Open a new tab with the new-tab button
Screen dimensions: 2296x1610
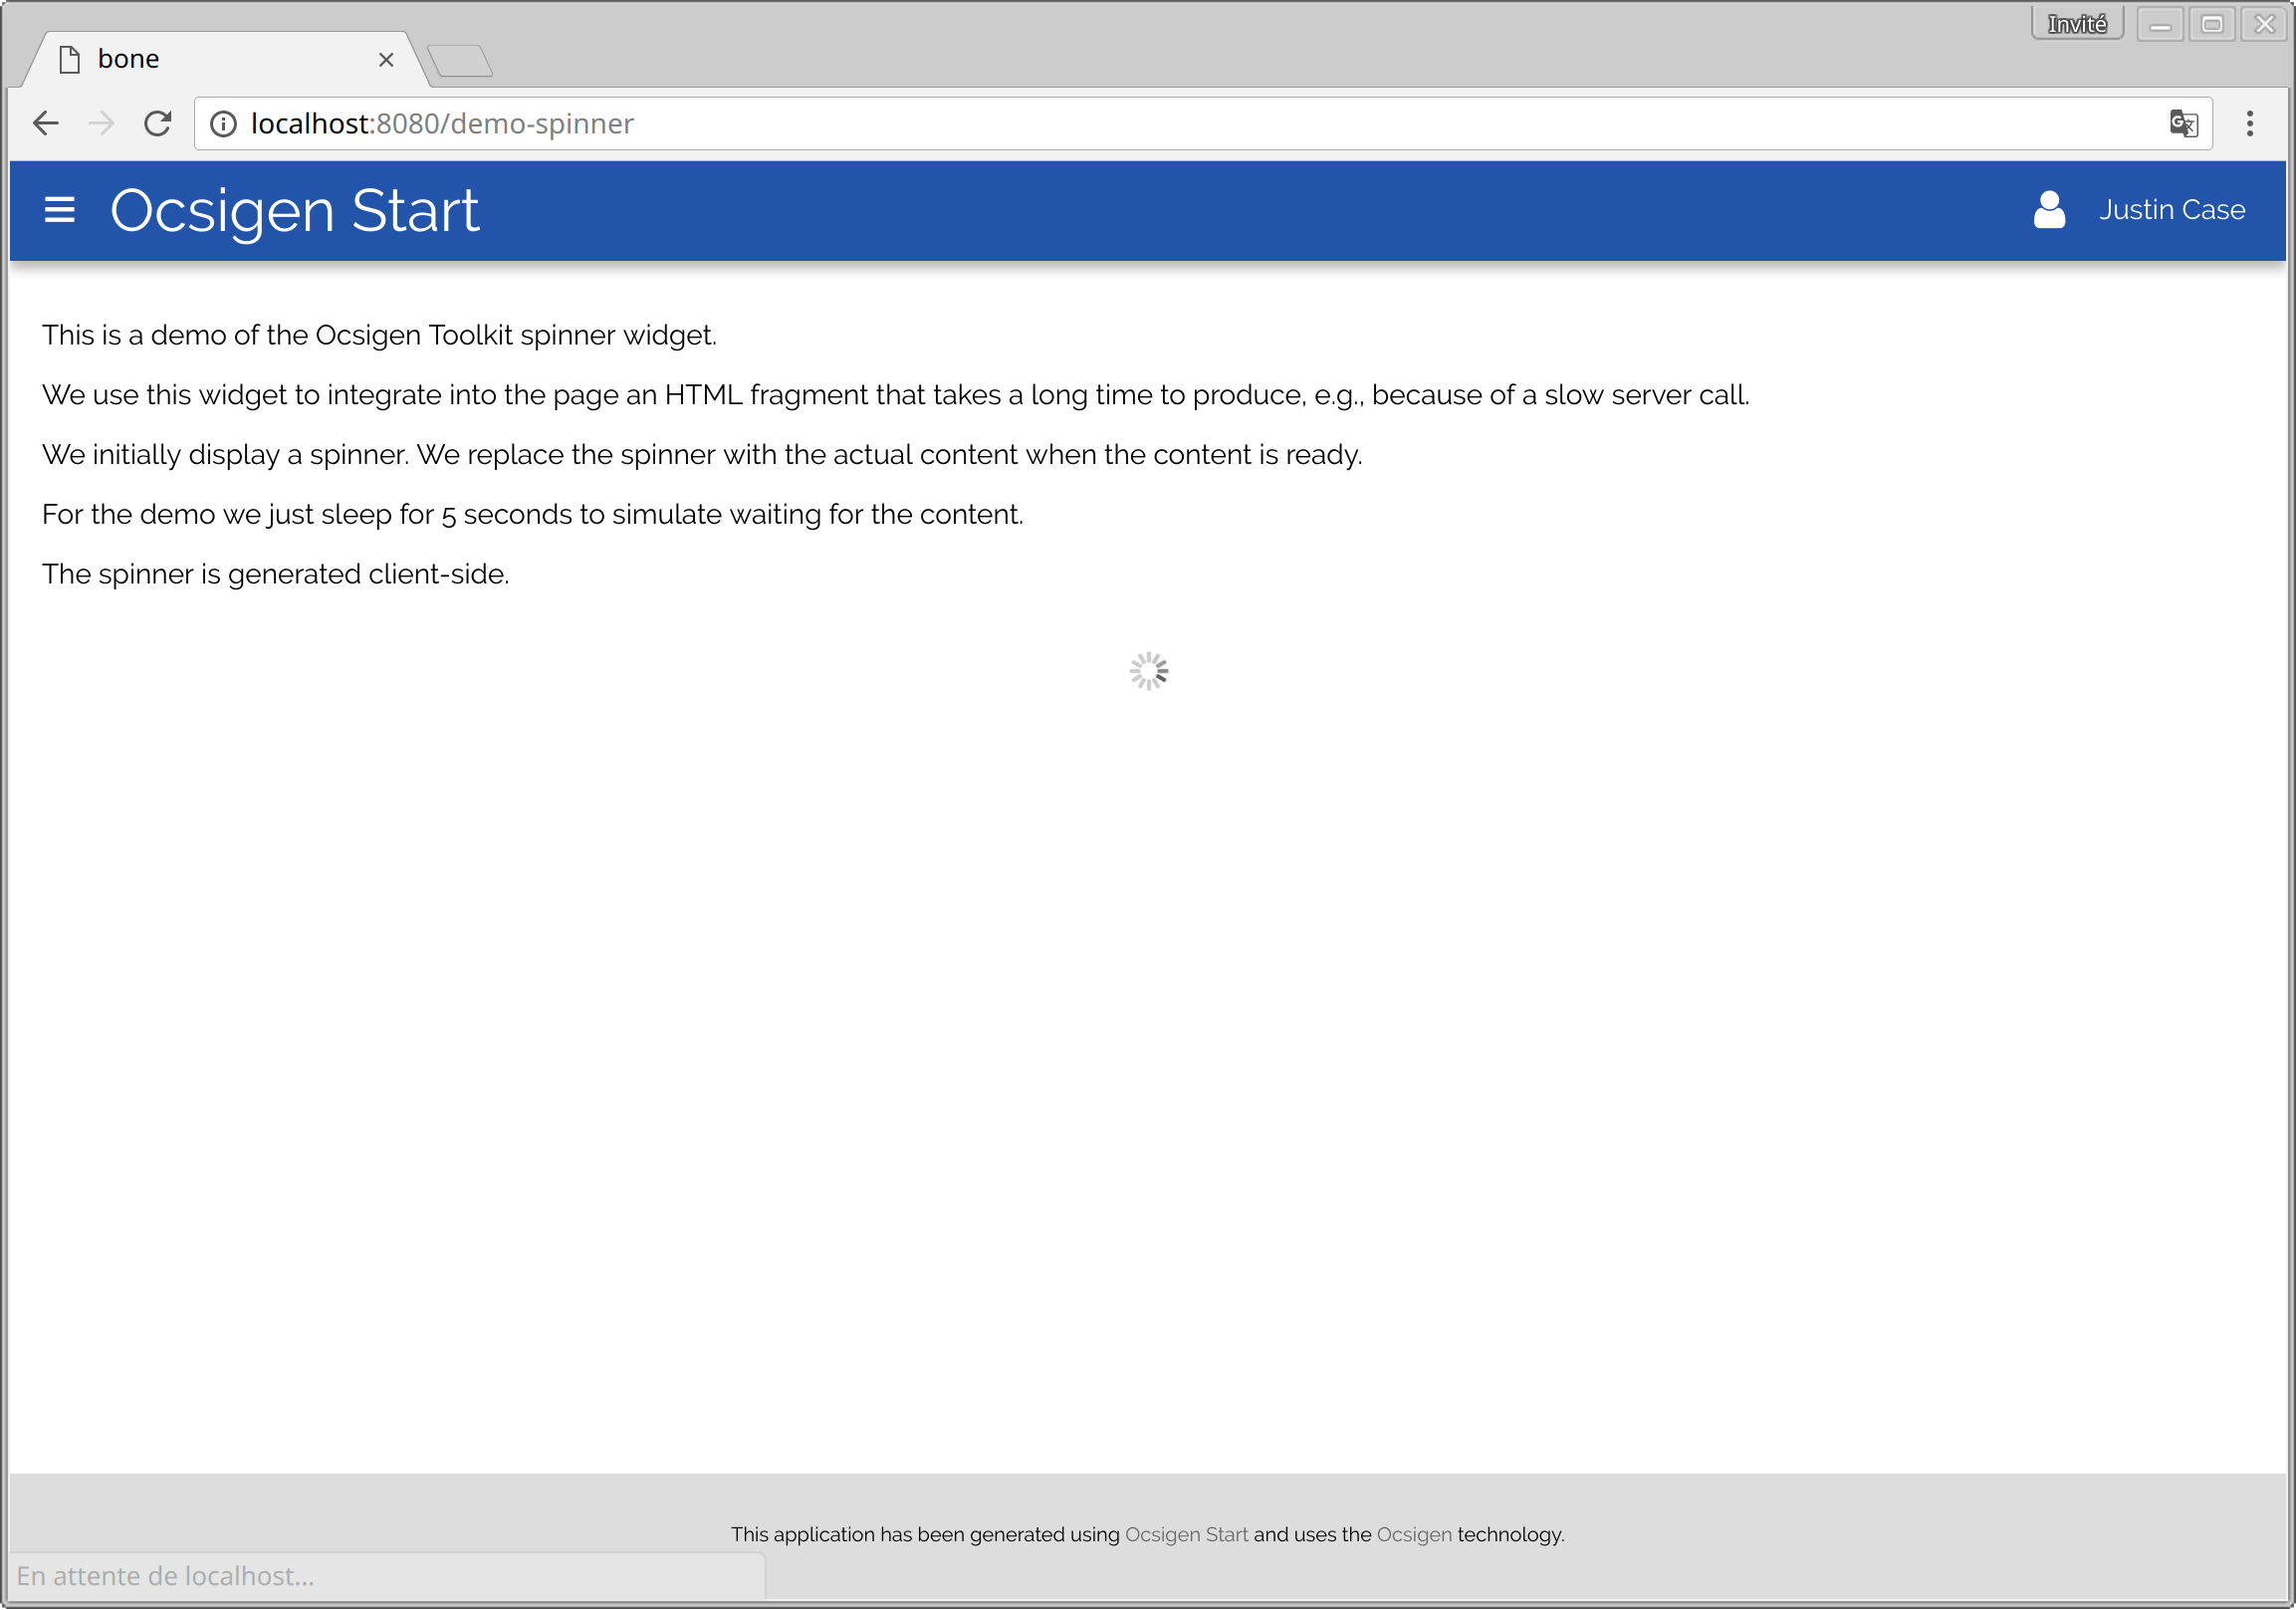pos(460,61)
